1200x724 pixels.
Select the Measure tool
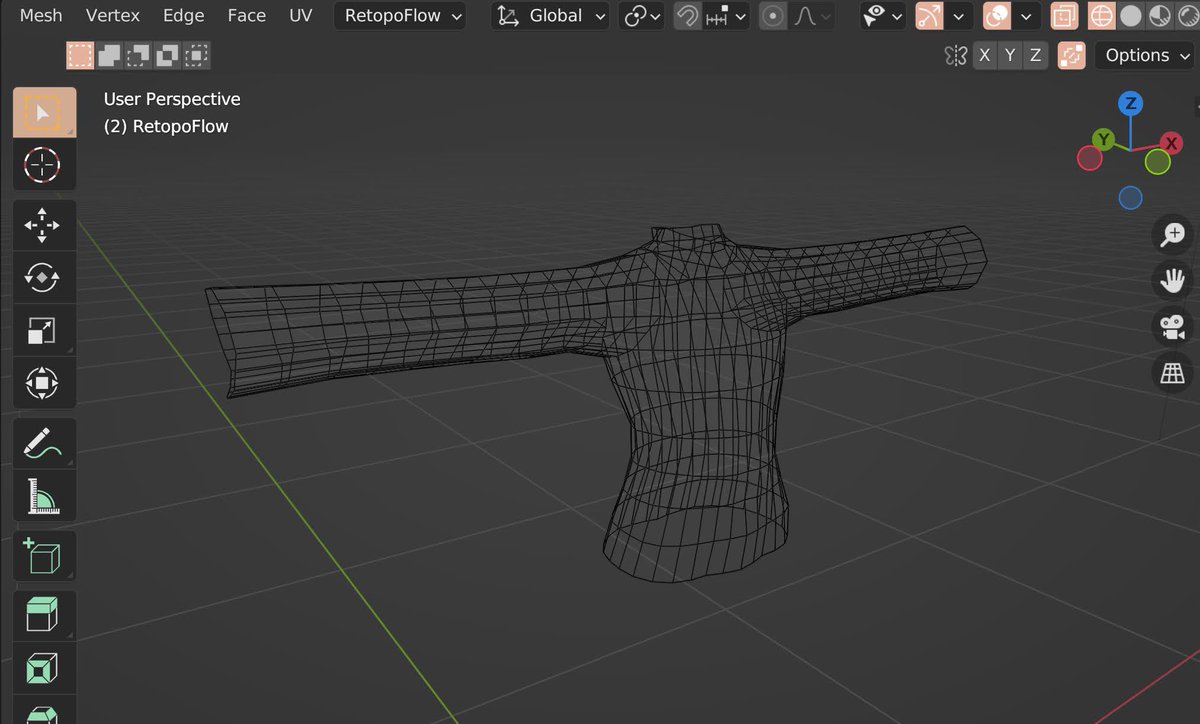point(44,496)
